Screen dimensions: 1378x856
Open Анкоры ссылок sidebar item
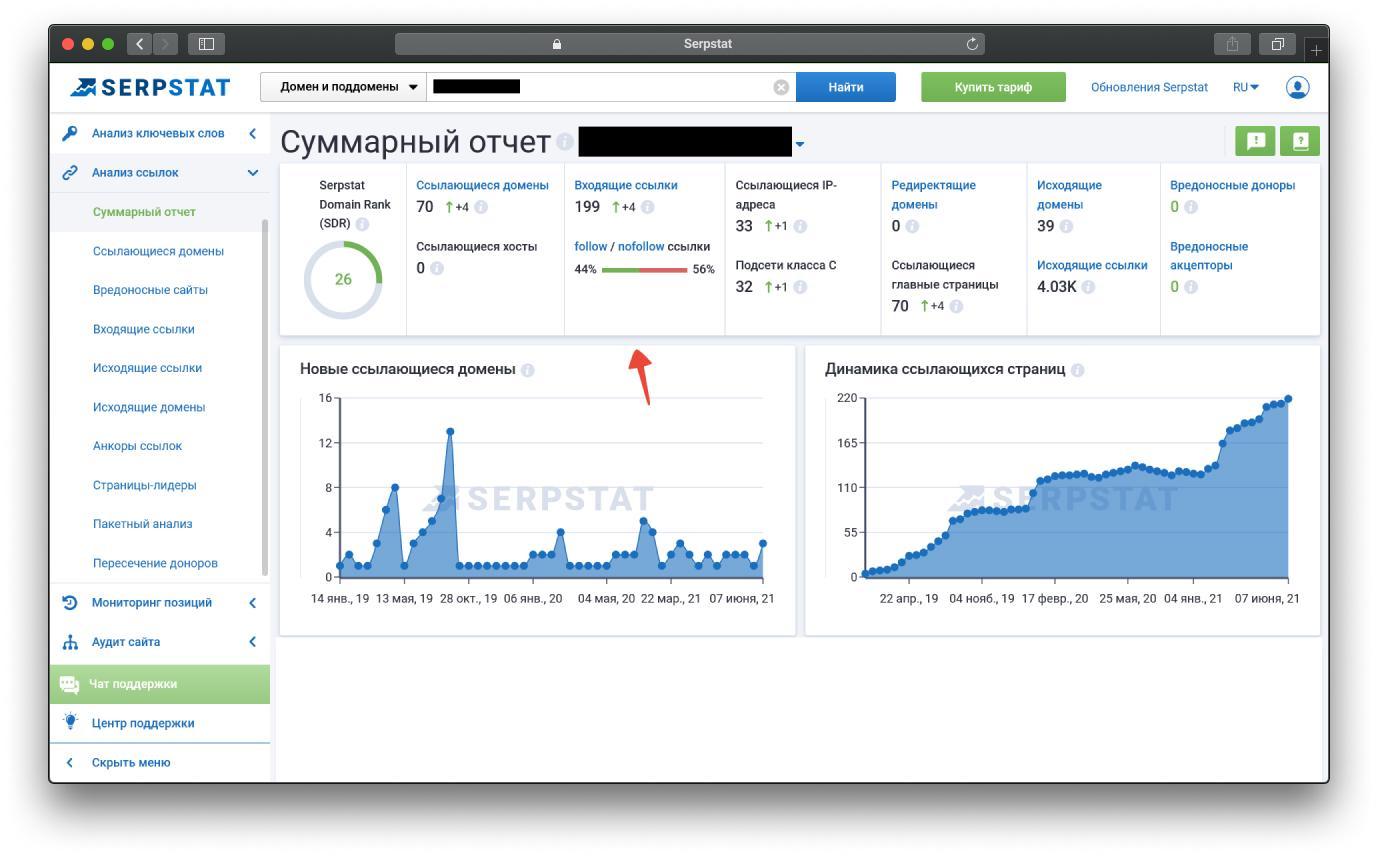(x=137, y=446)
